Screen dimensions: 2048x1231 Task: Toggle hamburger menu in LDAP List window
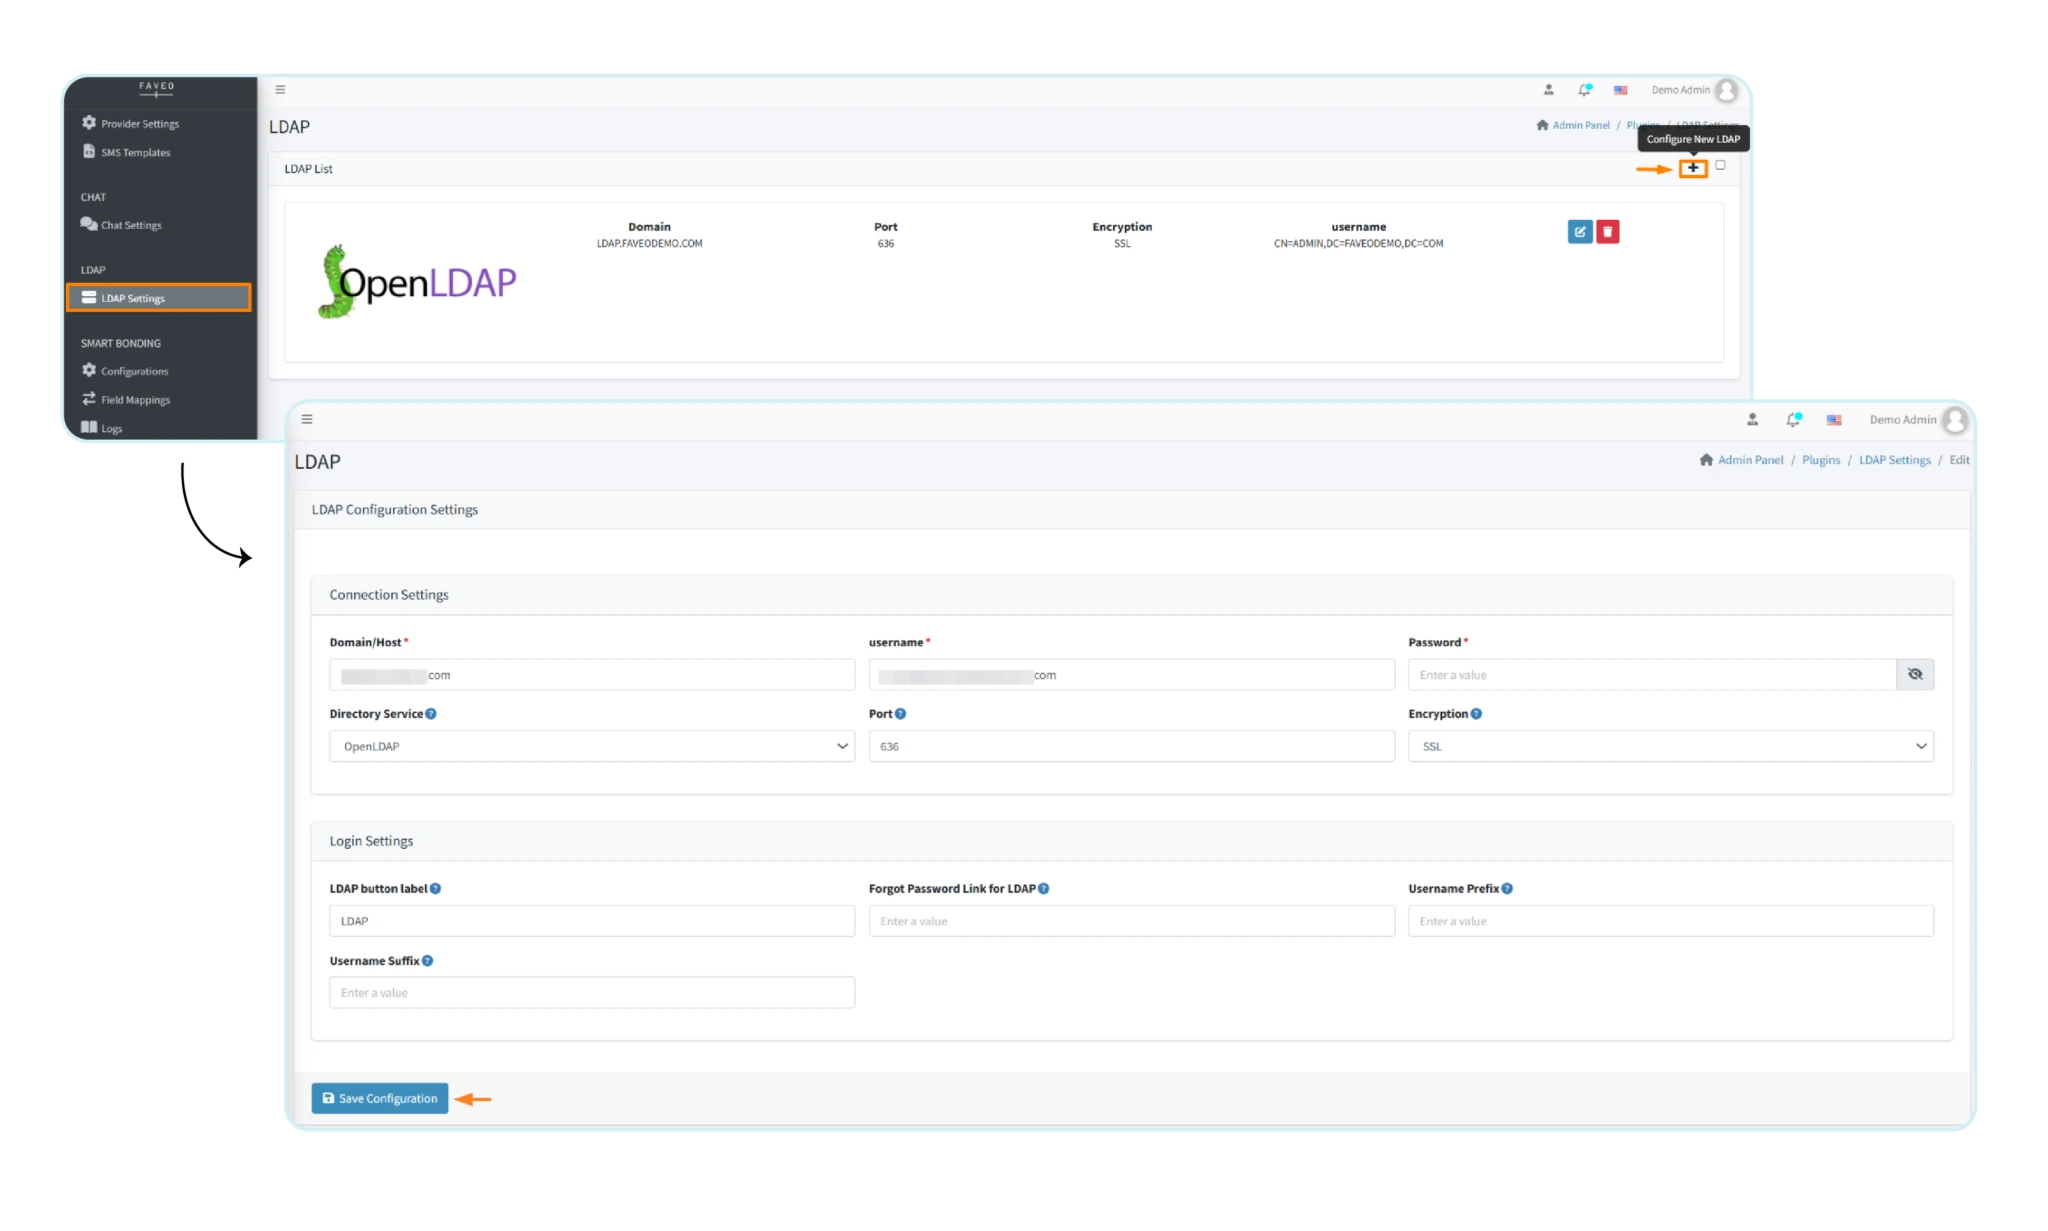coord(280,90)
